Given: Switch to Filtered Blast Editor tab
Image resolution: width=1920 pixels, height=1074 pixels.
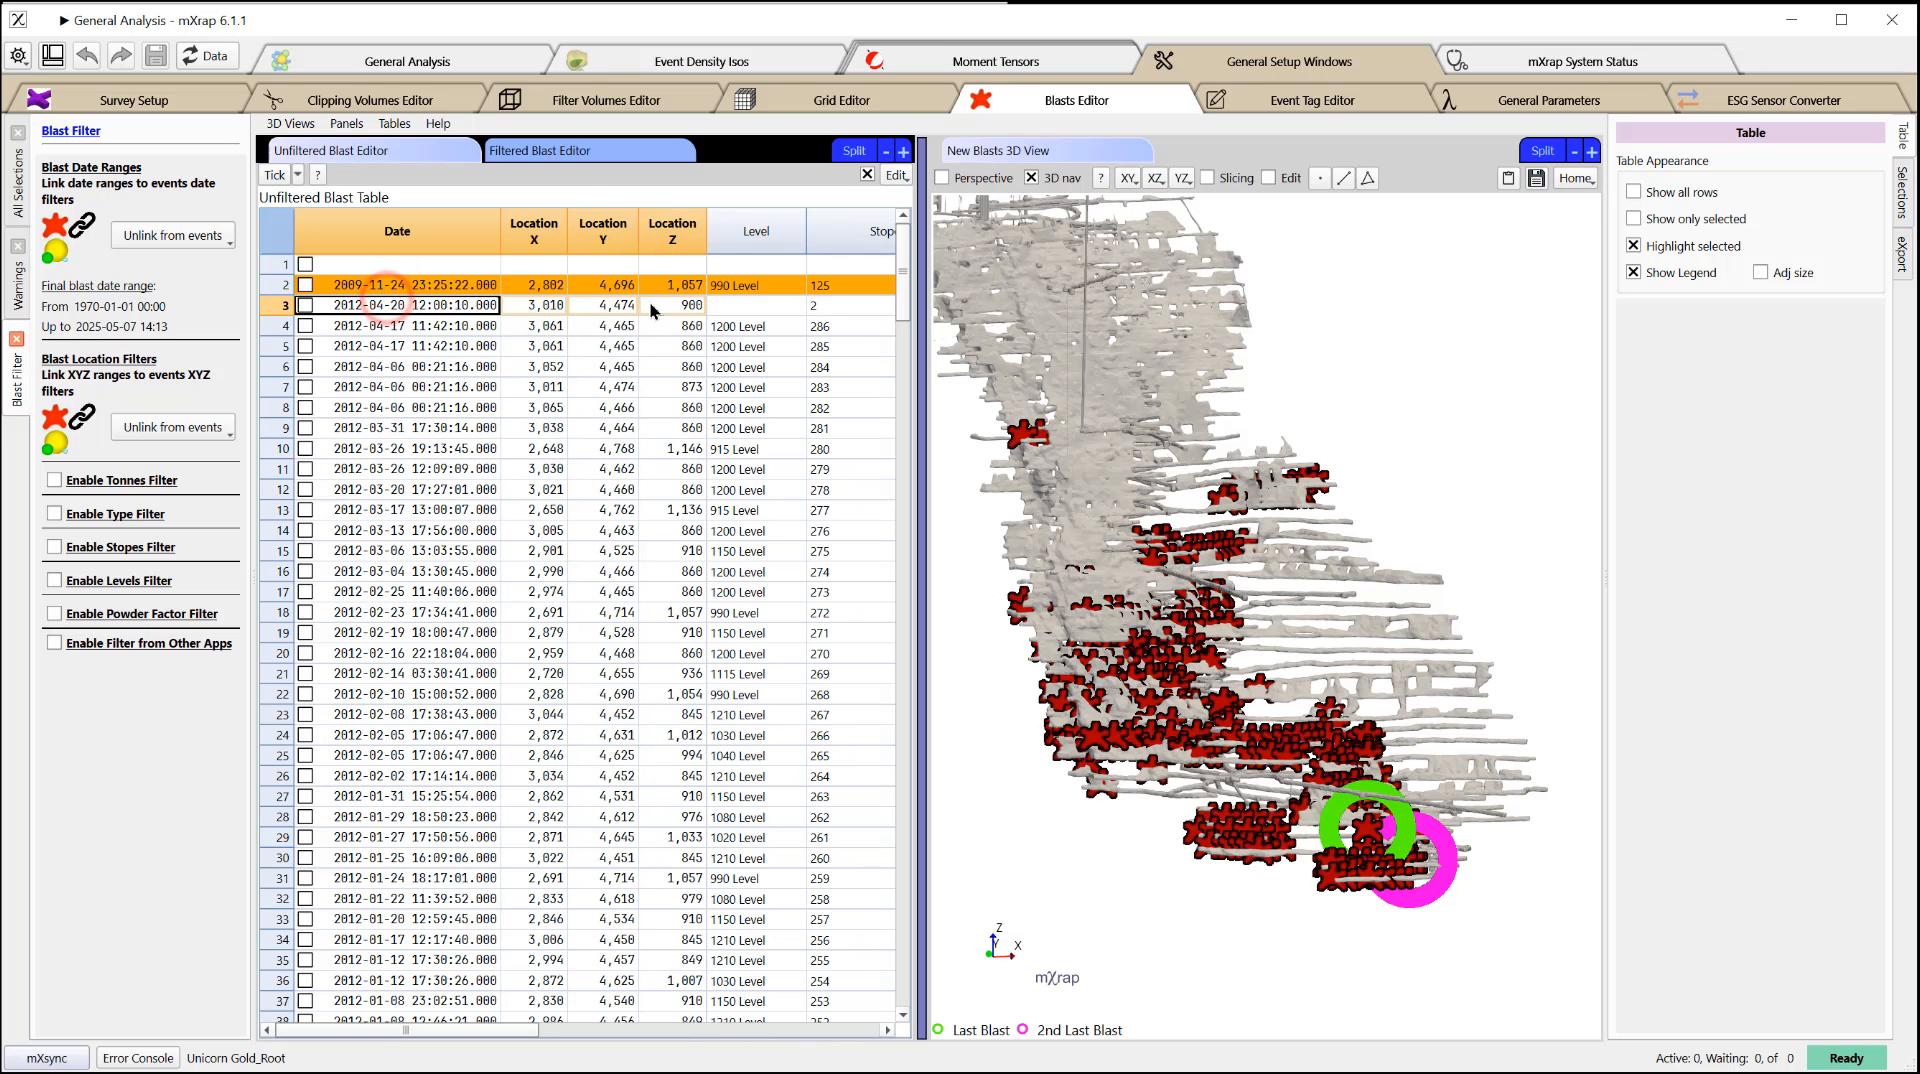Looking at the screenshot, I should click(x=588, y=150).
